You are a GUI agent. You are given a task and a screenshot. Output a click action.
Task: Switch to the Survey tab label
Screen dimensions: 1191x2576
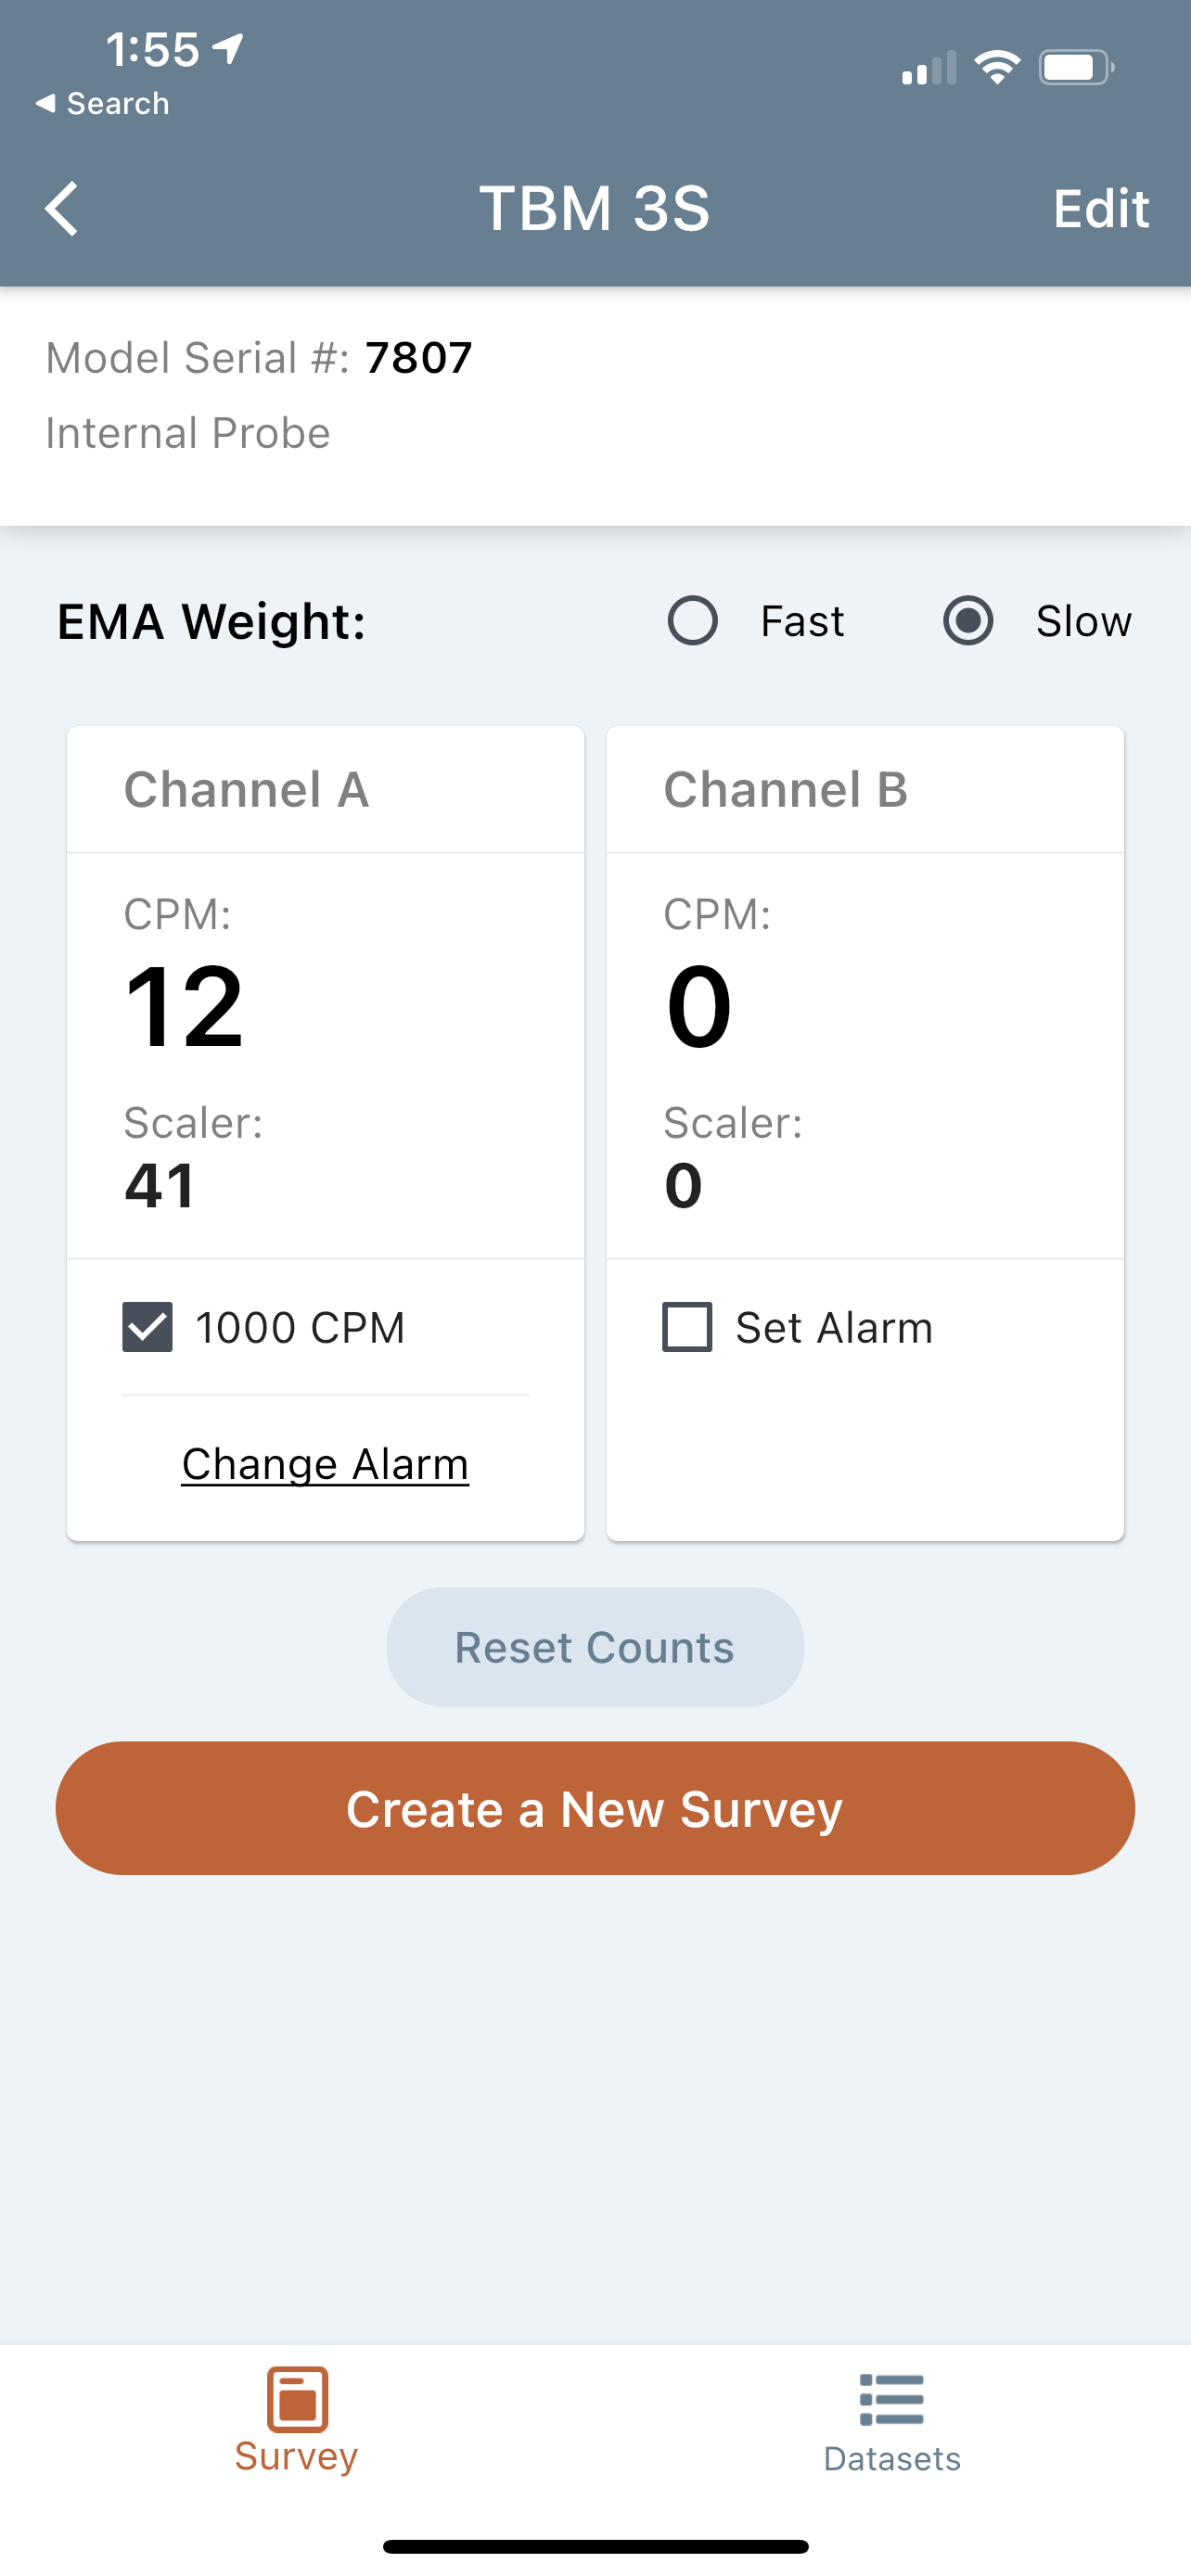coord(297,2456)
